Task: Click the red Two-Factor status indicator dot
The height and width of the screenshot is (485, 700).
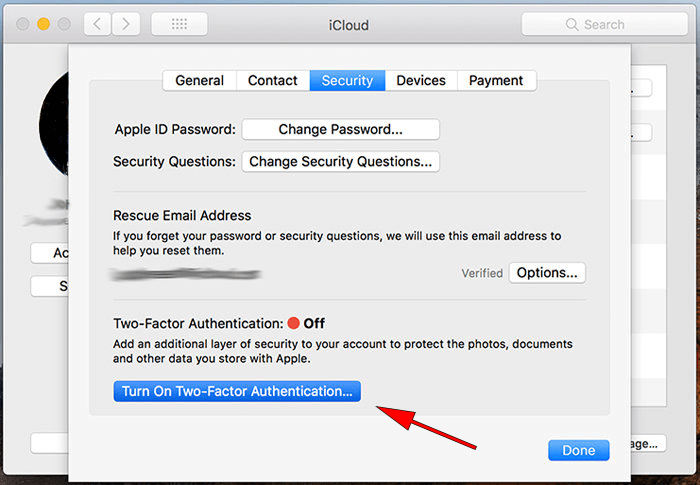Action: click(293, 323)
